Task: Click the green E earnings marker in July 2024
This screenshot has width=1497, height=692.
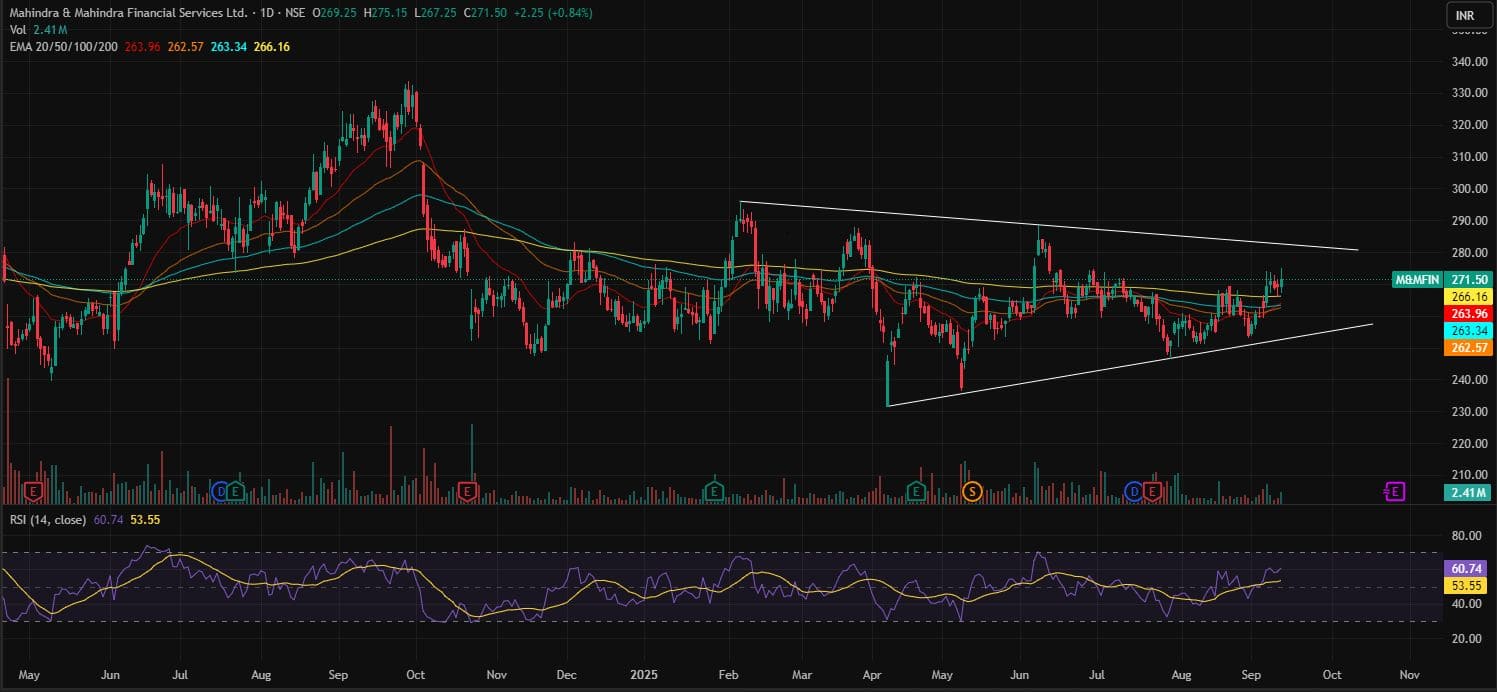Action: [236, 491]
